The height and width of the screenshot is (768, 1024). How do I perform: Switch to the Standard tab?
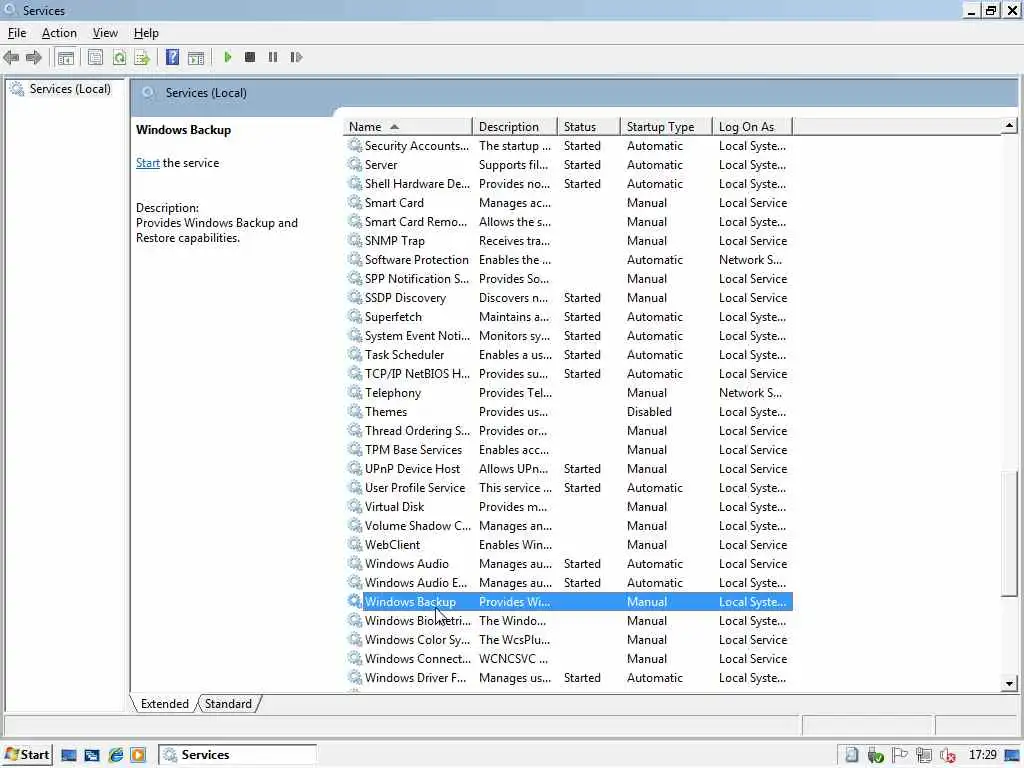[228, 704]
